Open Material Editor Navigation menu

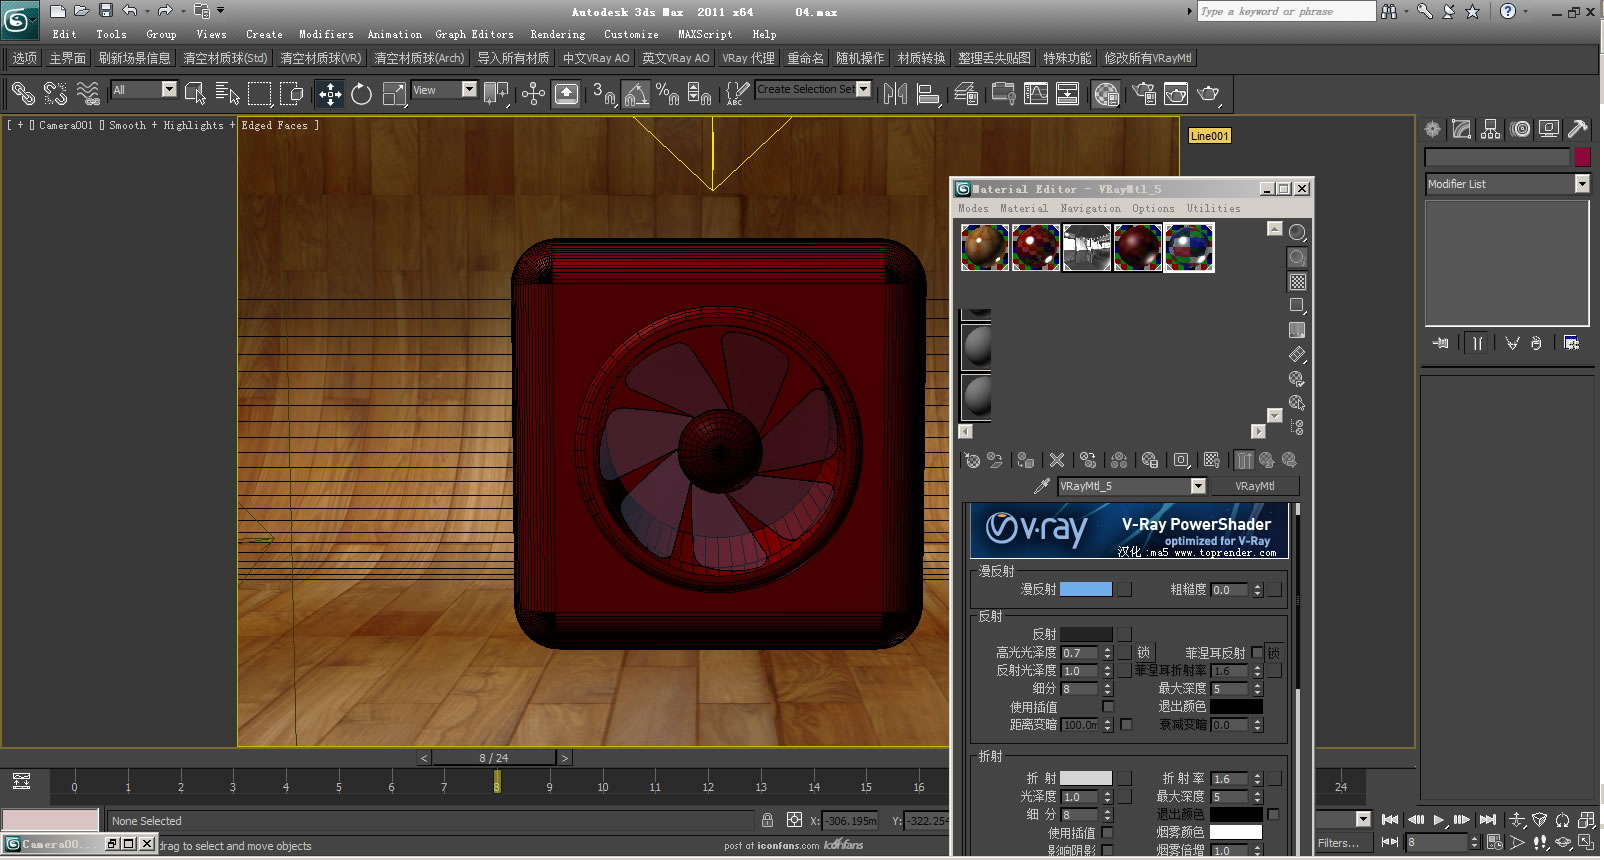(x=1090, y=208)
